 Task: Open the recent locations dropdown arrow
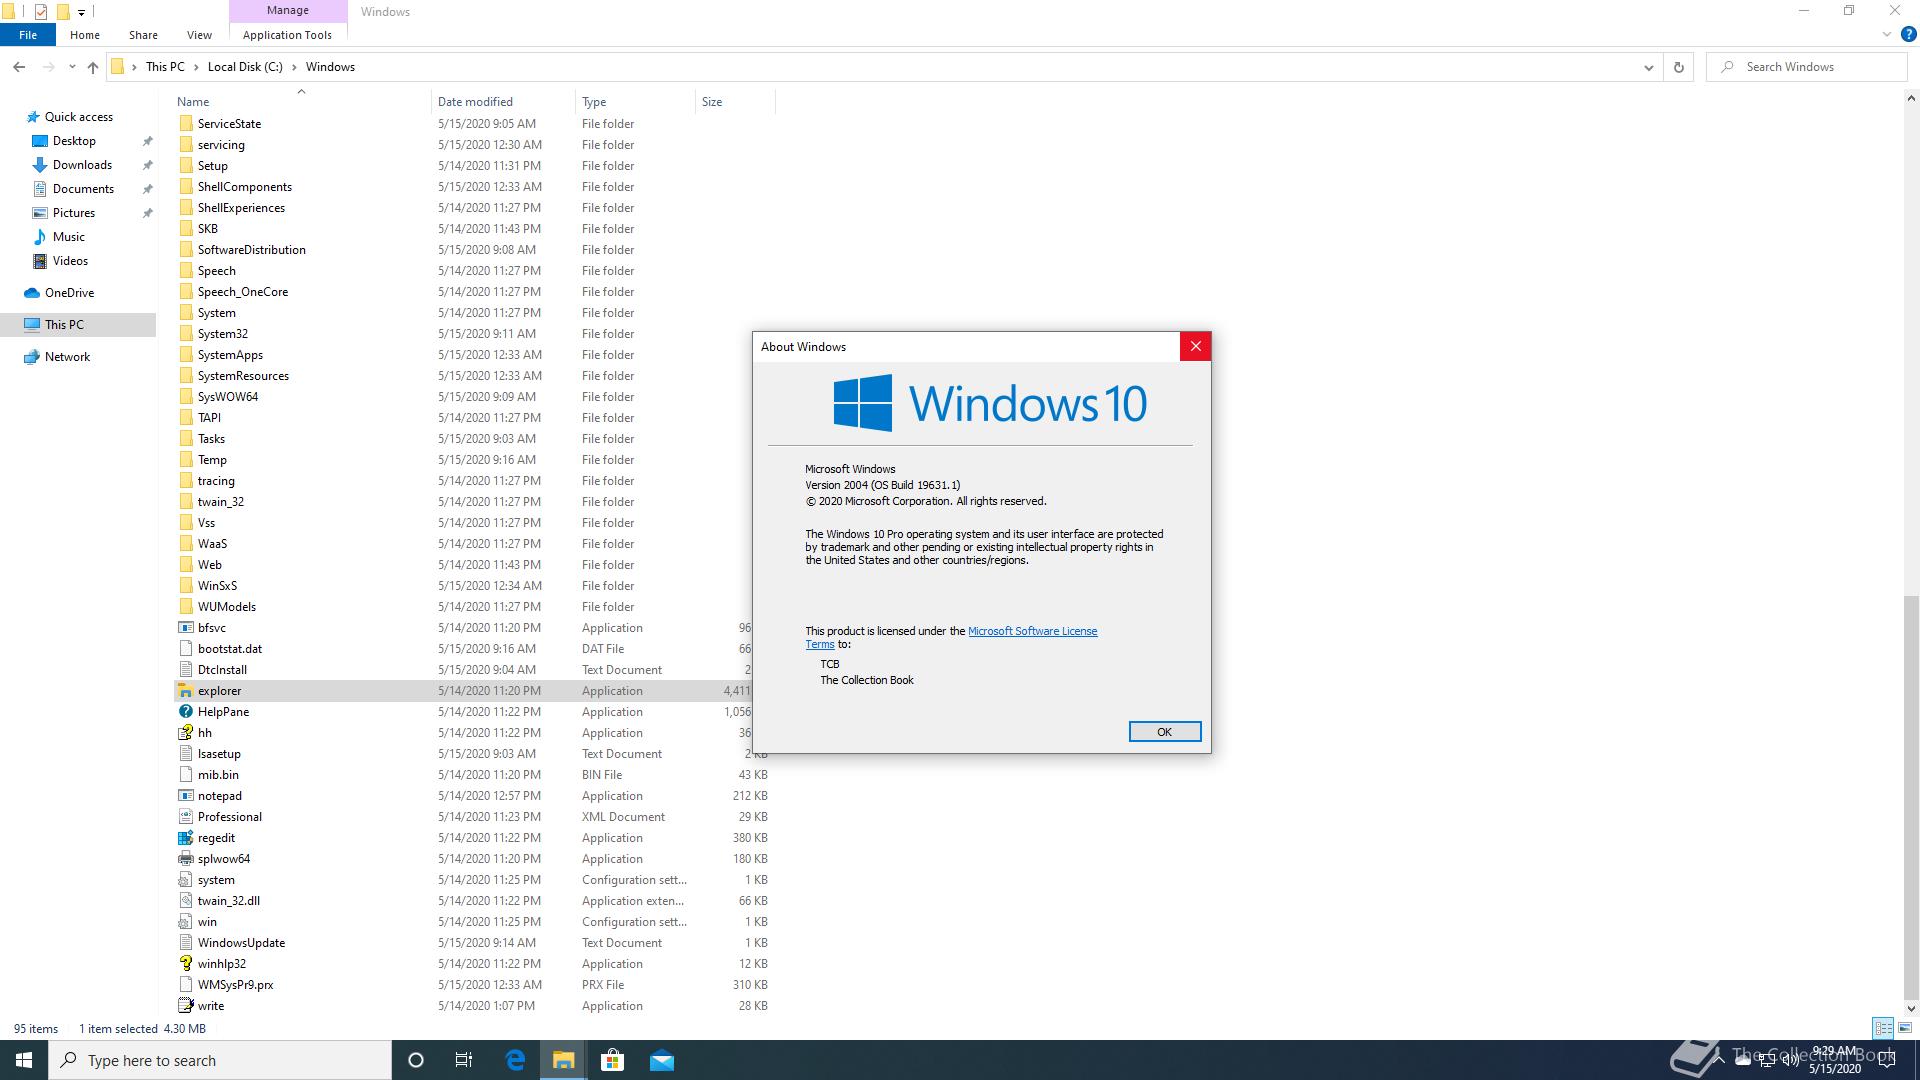click(72, 67)
